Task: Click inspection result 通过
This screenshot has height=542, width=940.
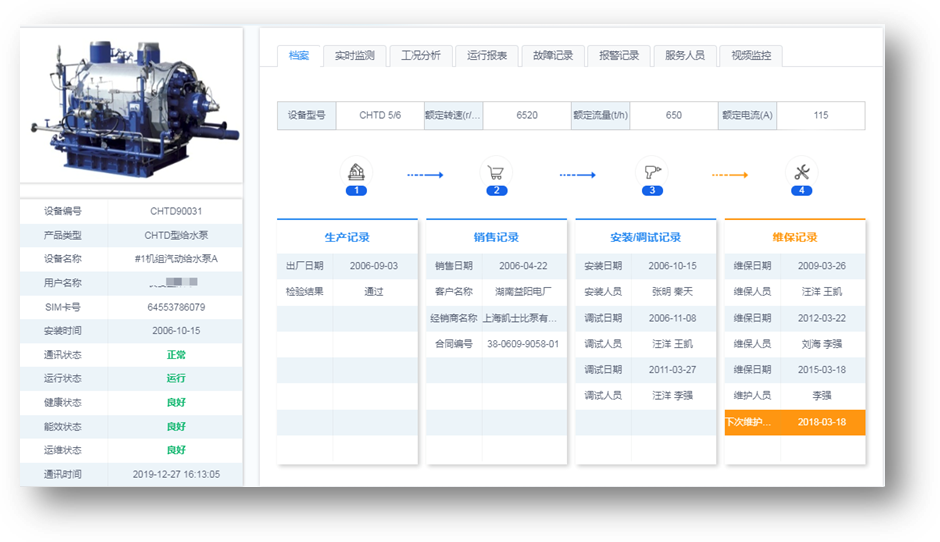Action: point(373,291)
